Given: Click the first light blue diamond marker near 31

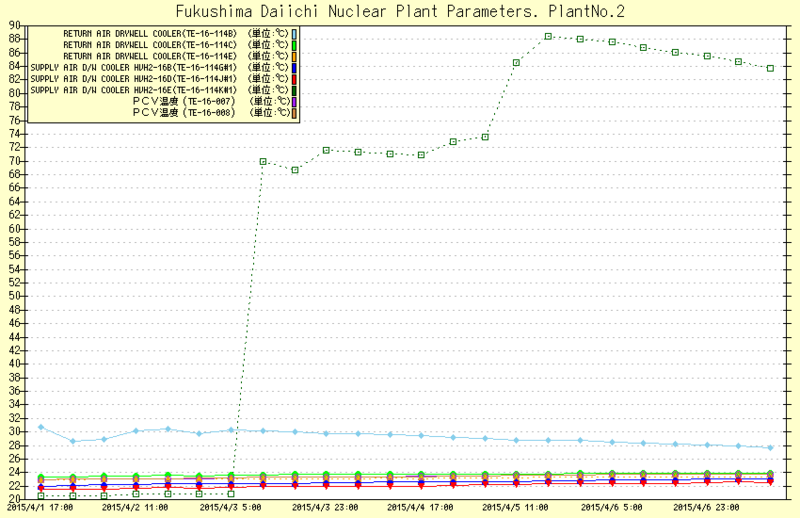Looking at the screenshot, I should 41,427.
